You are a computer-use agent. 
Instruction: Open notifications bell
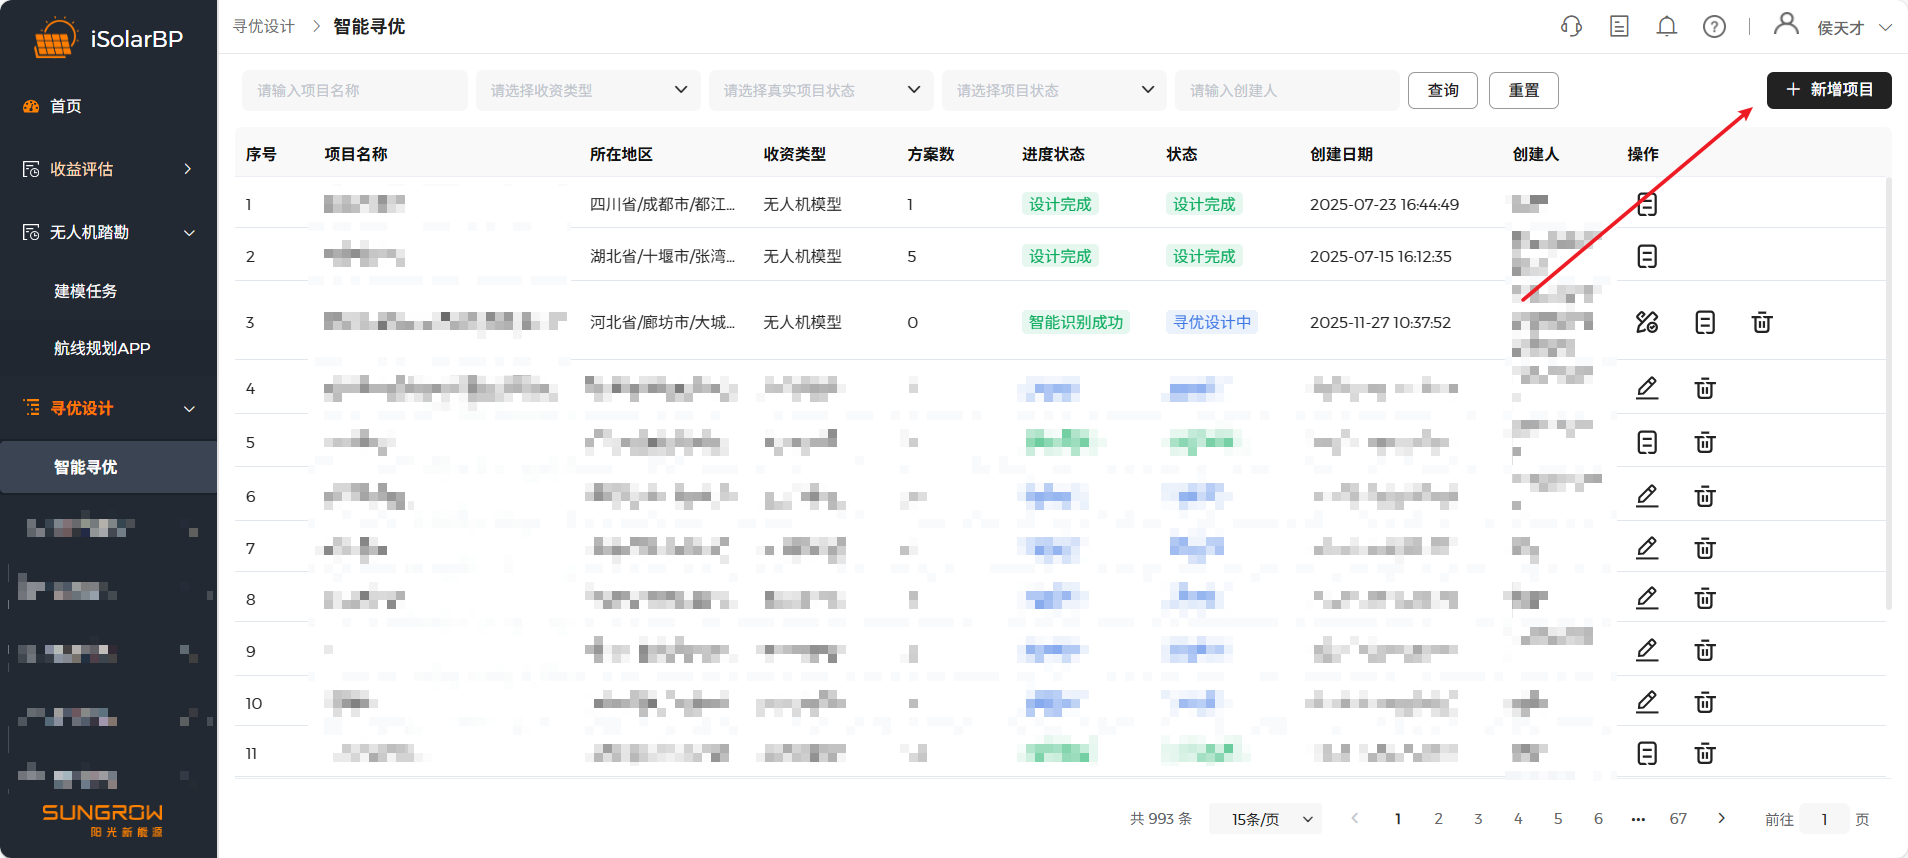tap(1666, 27)
